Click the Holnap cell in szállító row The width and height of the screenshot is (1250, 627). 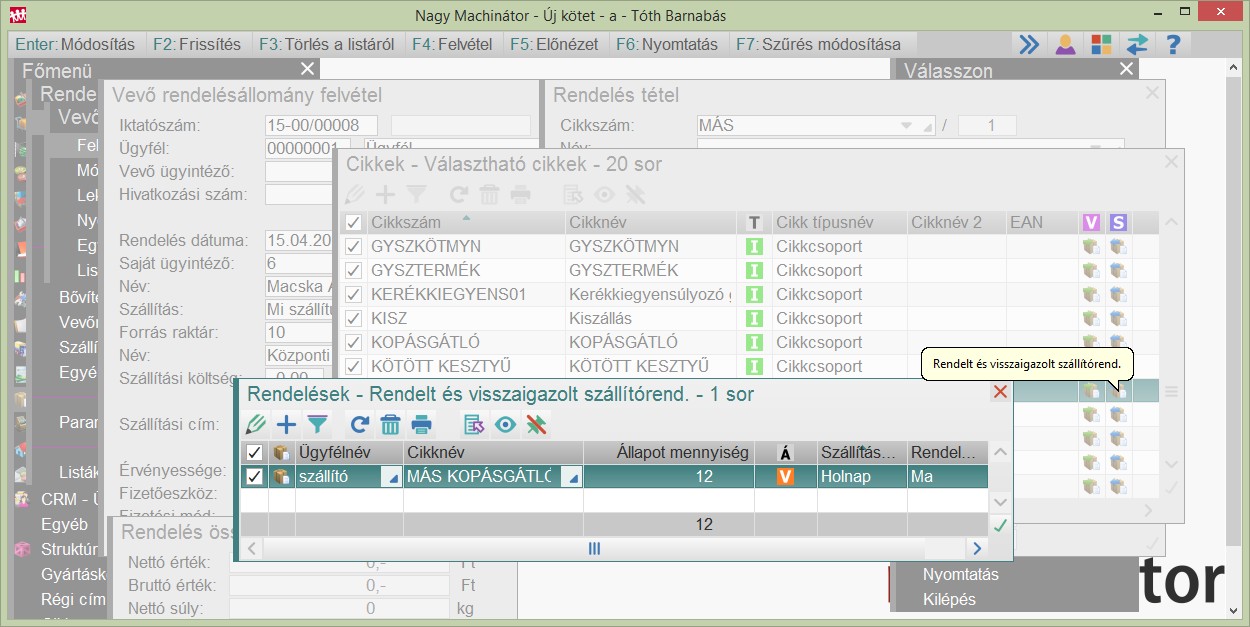(861, 477)
